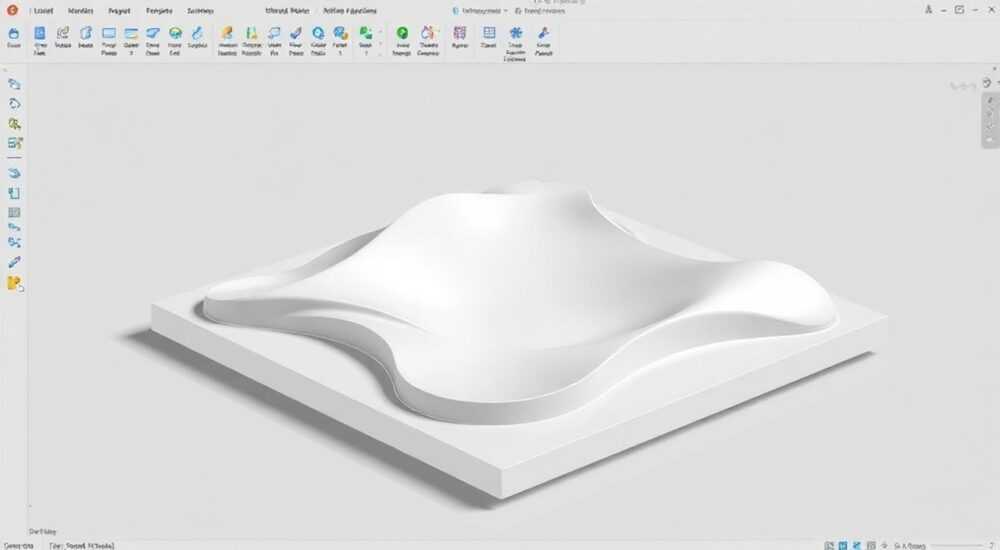Viewport: 1000px width, 550px height.
Task: Click the green vertical bars ribbon icon
Action: point(251,33)
